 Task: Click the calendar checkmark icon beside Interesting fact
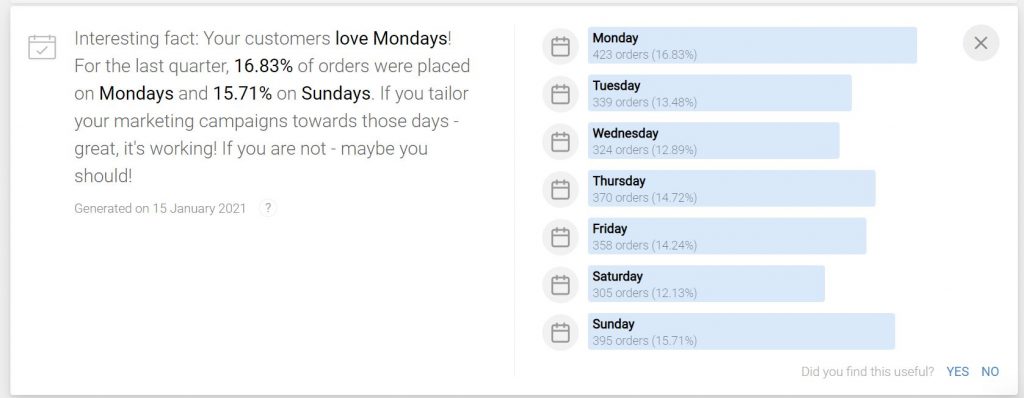(x=42, y=47)
